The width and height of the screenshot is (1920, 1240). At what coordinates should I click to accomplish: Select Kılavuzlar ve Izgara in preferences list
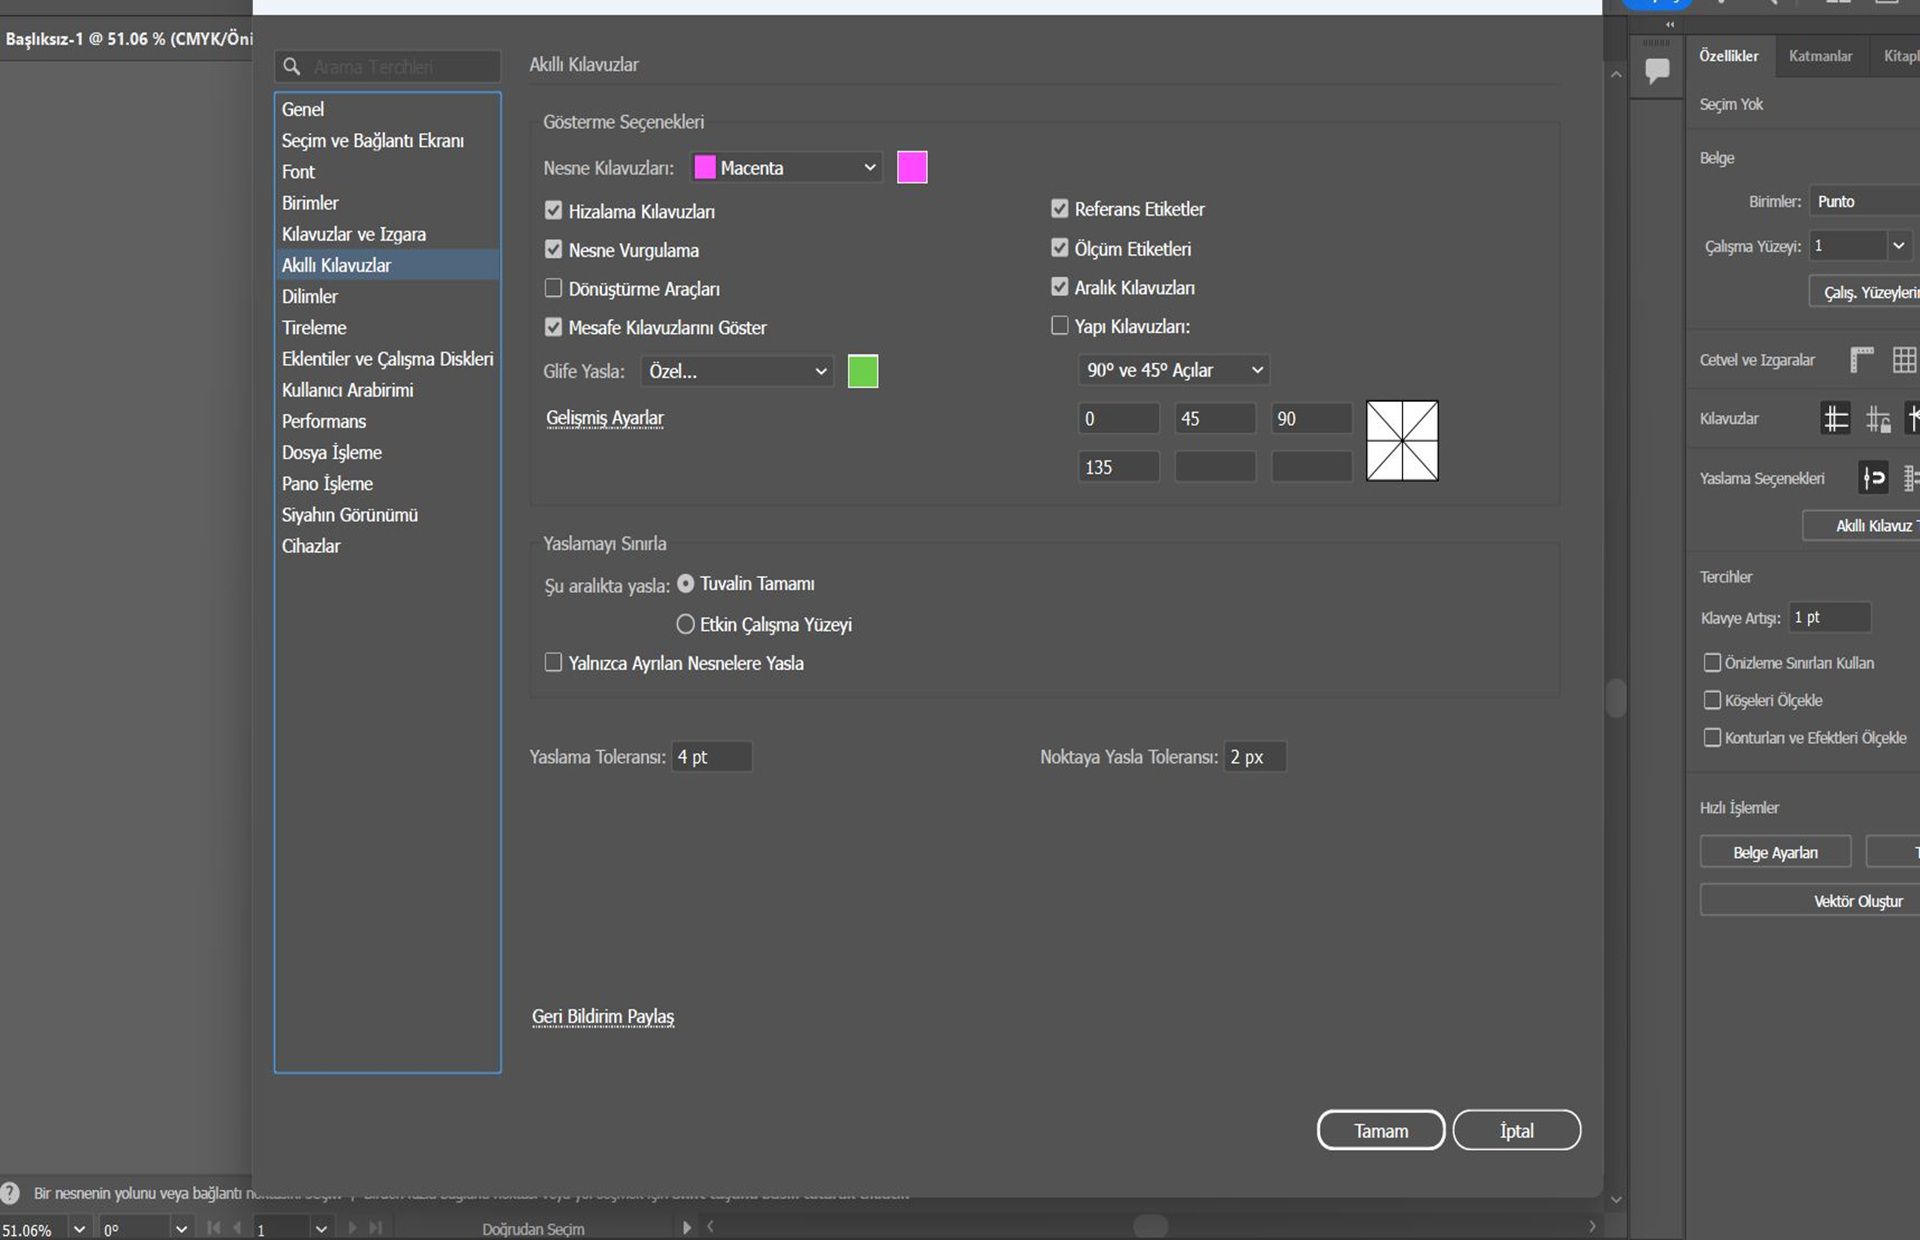coord(354,234)
